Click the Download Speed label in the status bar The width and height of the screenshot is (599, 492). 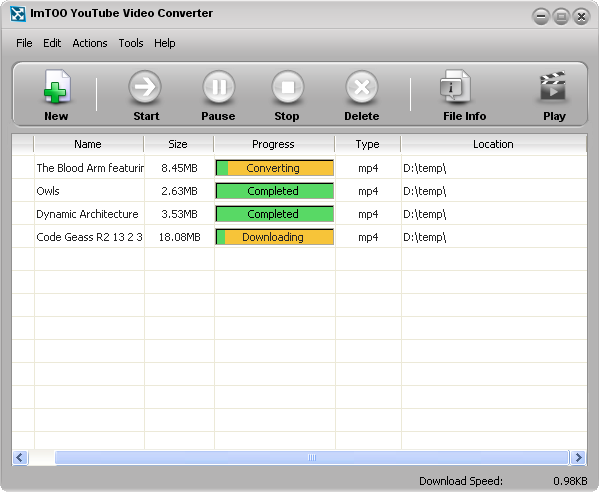tap(461, 481)
